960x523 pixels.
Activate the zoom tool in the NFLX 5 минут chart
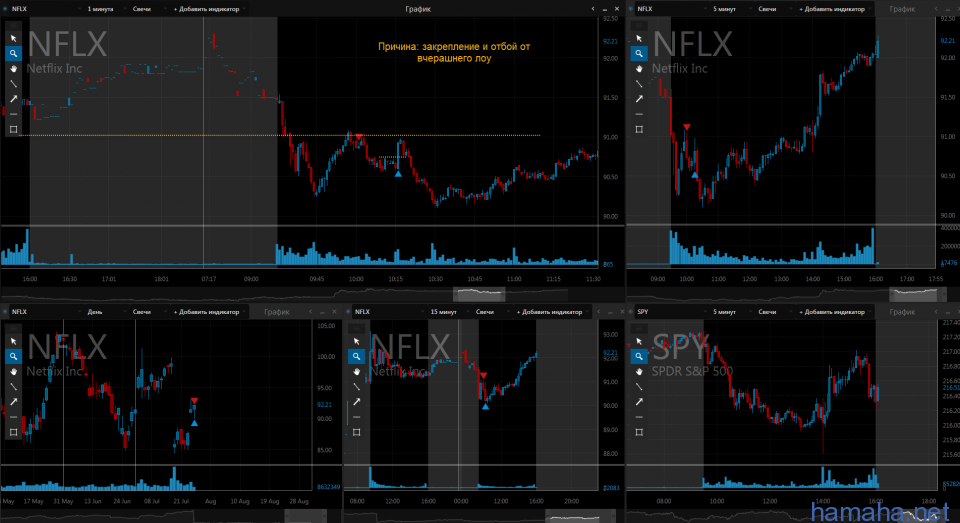[x=639, y=53]
